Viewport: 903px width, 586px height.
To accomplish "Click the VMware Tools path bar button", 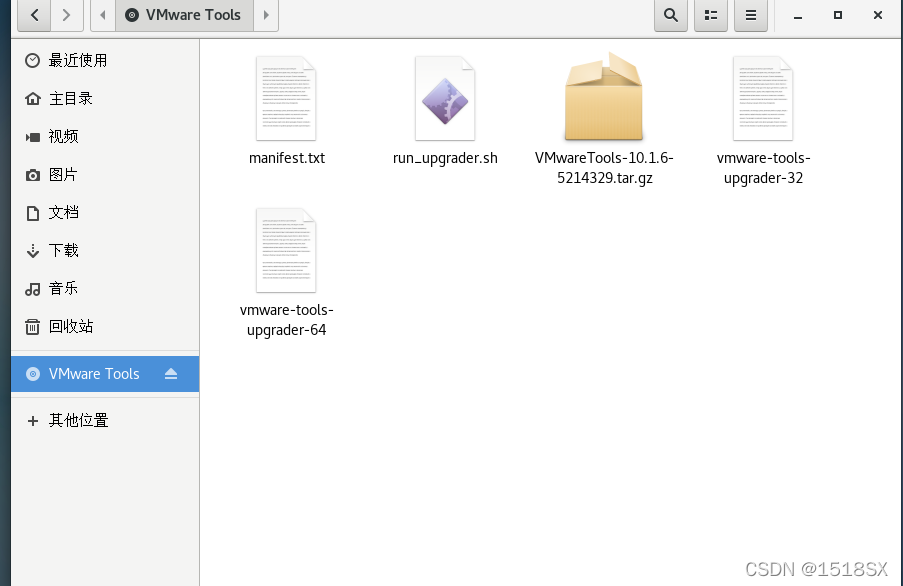I will point(184,15).
